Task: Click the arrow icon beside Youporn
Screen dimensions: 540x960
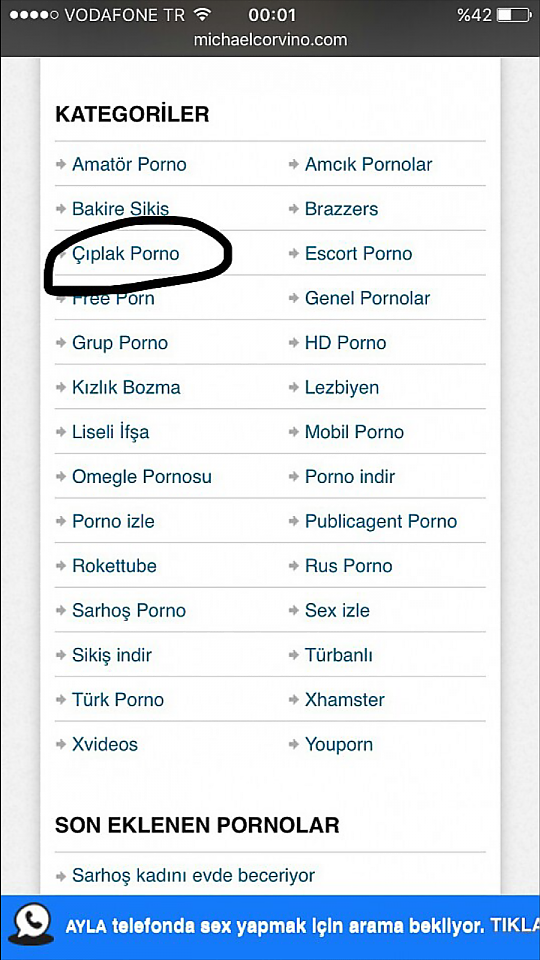Action: 294,745
